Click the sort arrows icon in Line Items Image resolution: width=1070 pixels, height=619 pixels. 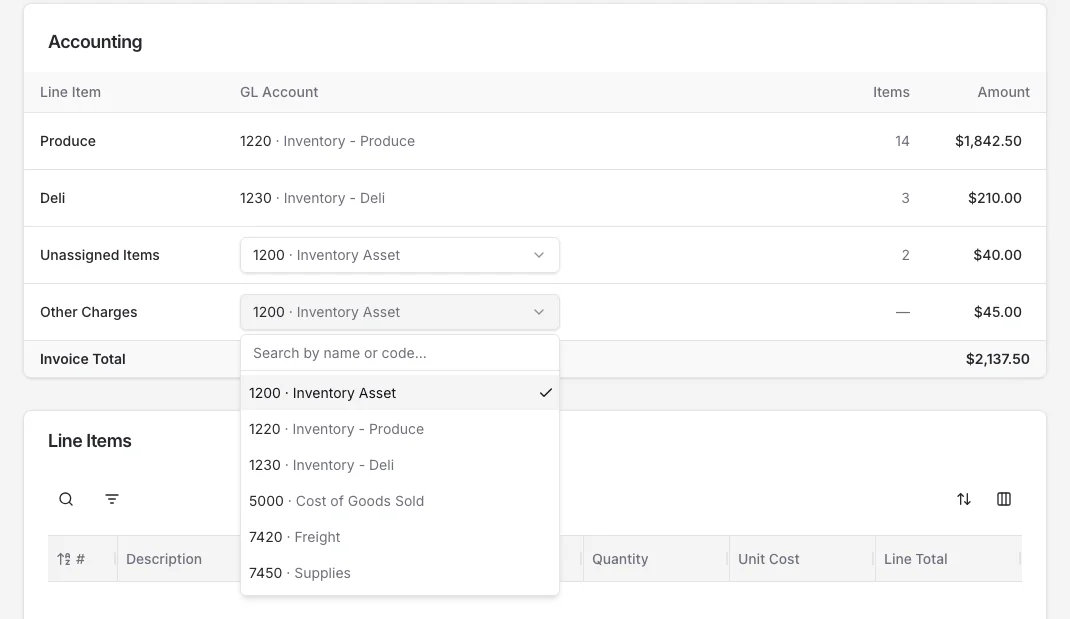pos(964,500)
